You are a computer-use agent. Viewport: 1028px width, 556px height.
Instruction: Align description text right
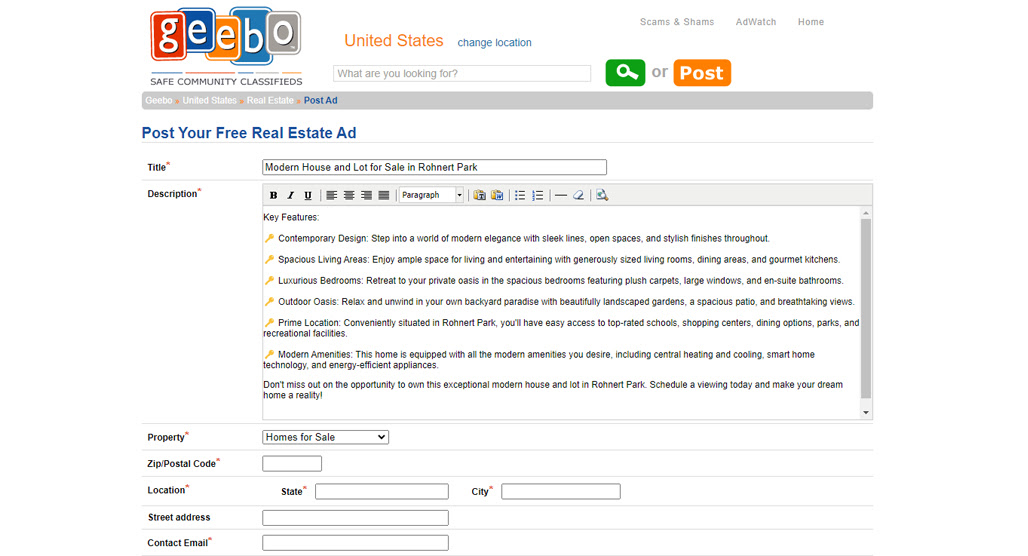pyautogui.click(x=366, y=195)
